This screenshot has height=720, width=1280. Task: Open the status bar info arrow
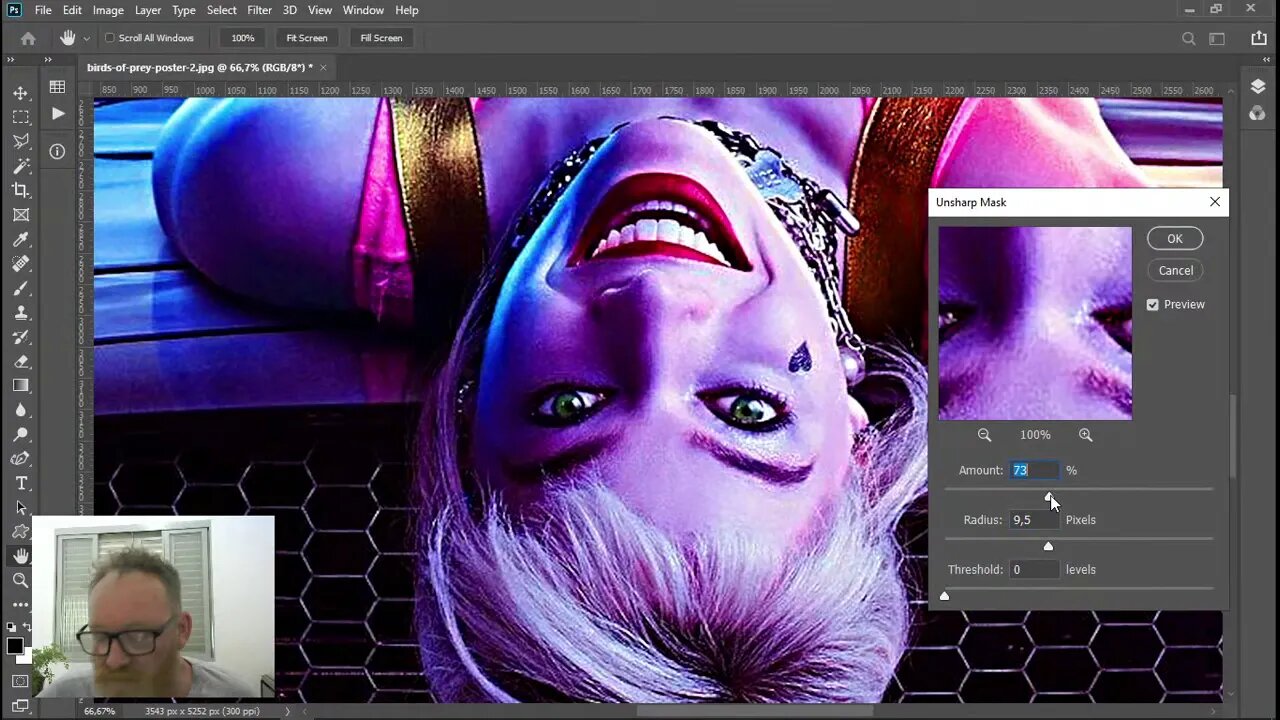pyautogui.click(x=288, y=711)
